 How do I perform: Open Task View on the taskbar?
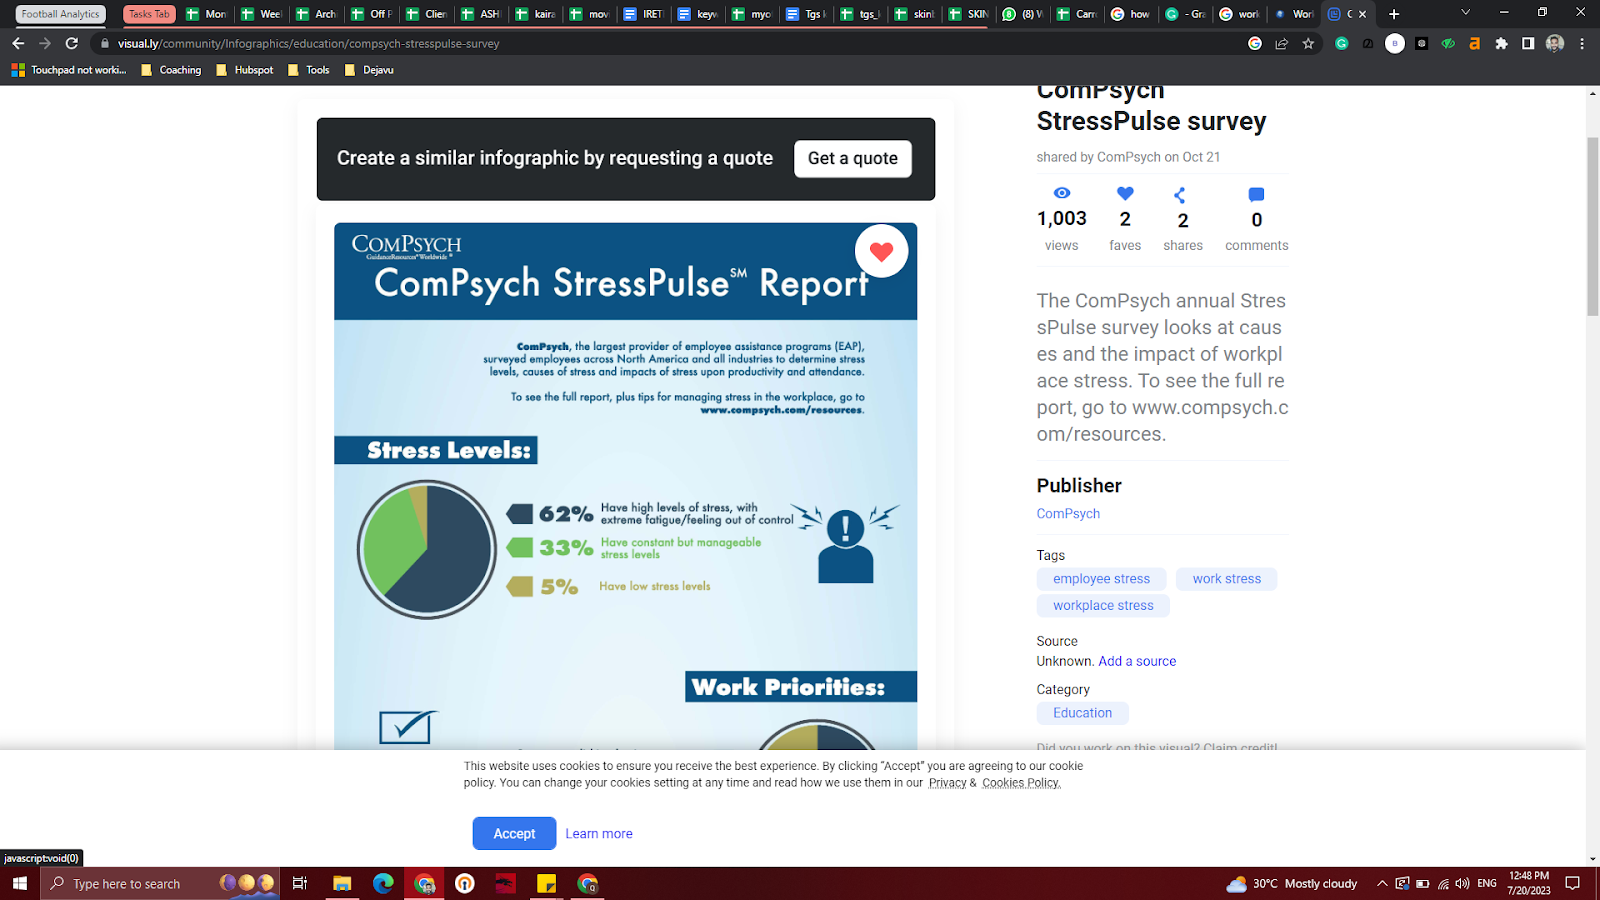pyautogui.click(x=299, y=883)
